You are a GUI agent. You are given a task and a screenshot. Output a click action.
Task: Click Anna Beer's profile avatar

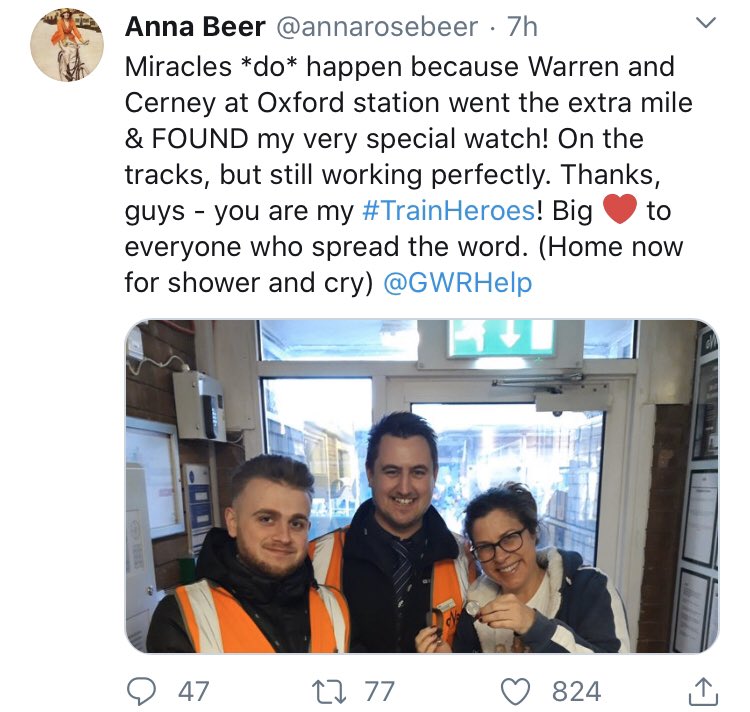67,45
